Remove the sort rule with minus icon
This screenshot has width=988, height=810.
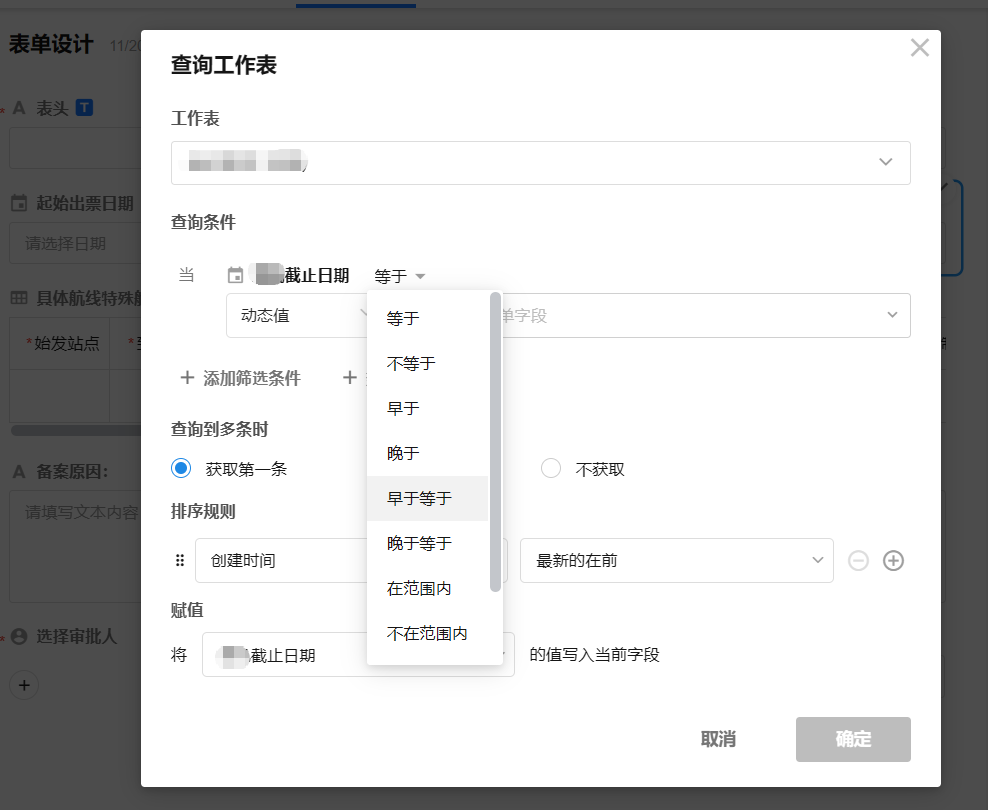tap(858, 561)
